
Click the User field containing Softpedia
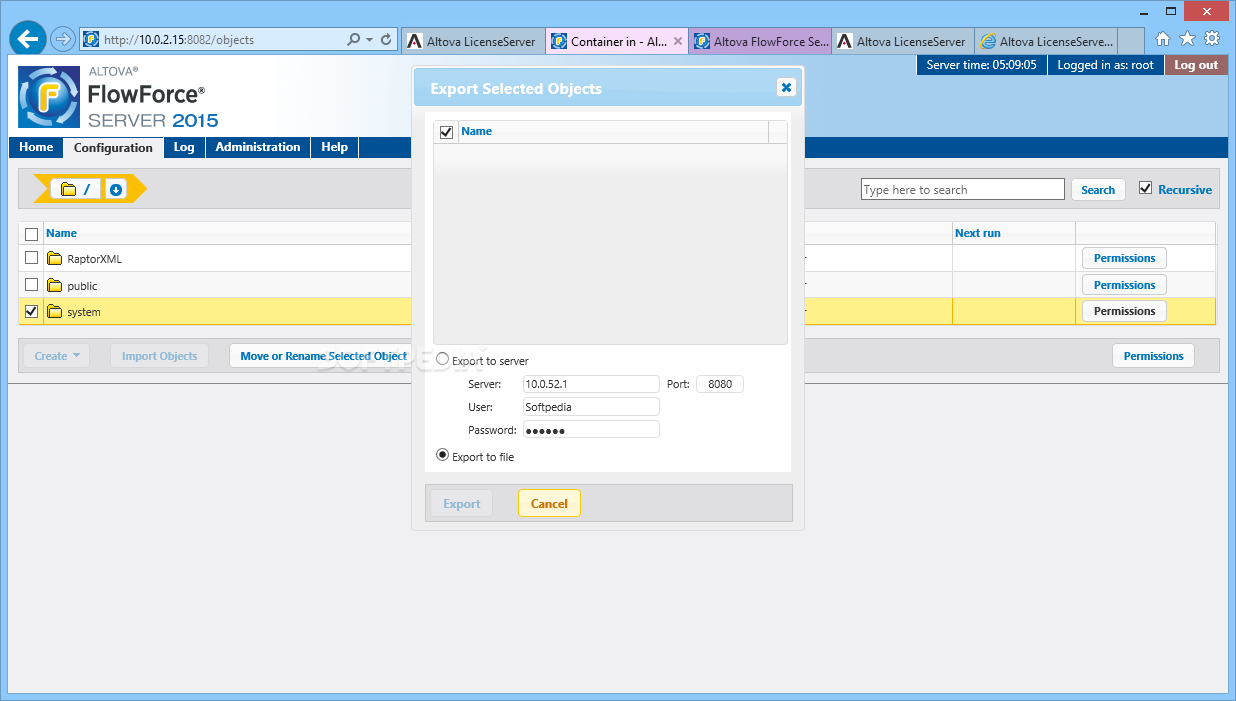(591, 407)
